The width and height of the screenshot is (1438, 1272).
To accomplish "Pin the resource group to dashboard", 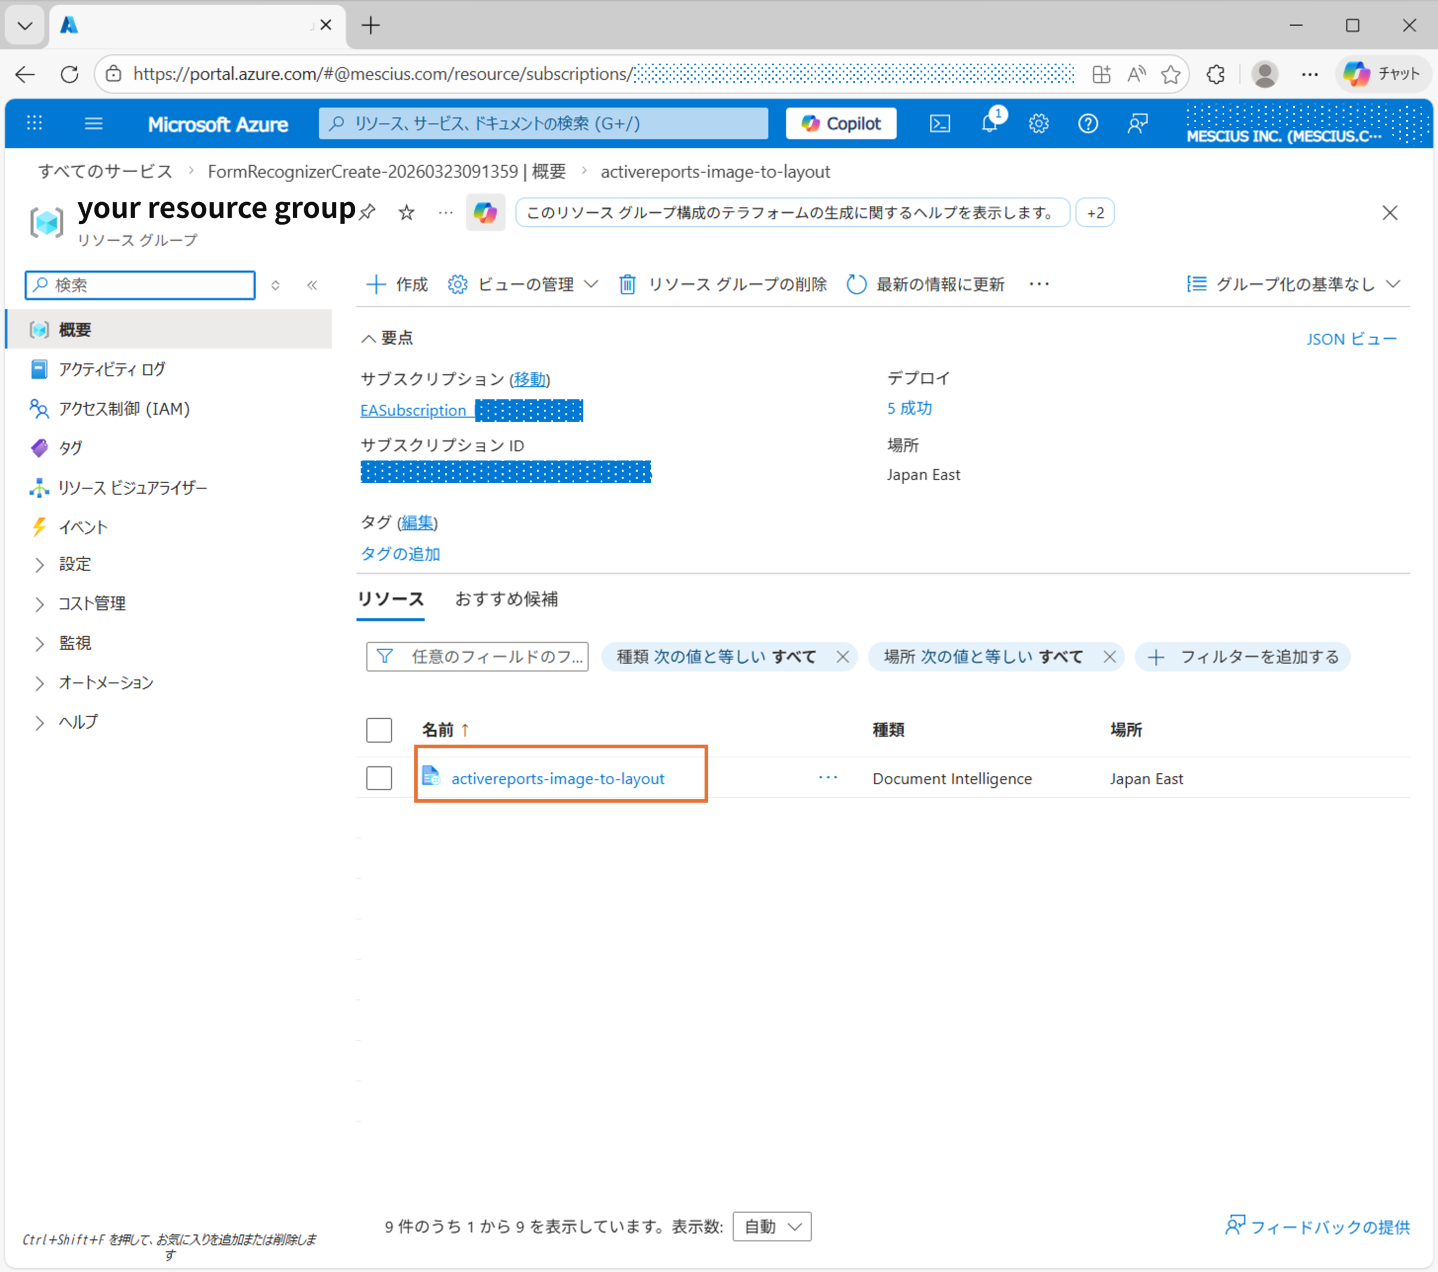I will point(368,212).
